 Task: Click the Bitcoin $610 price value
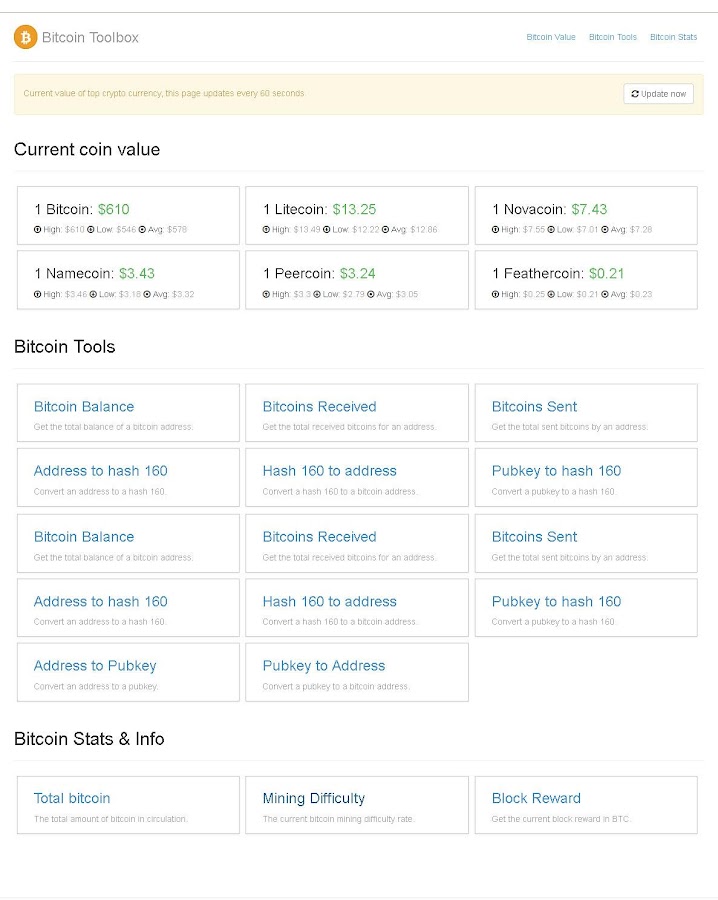coord(113,209)
